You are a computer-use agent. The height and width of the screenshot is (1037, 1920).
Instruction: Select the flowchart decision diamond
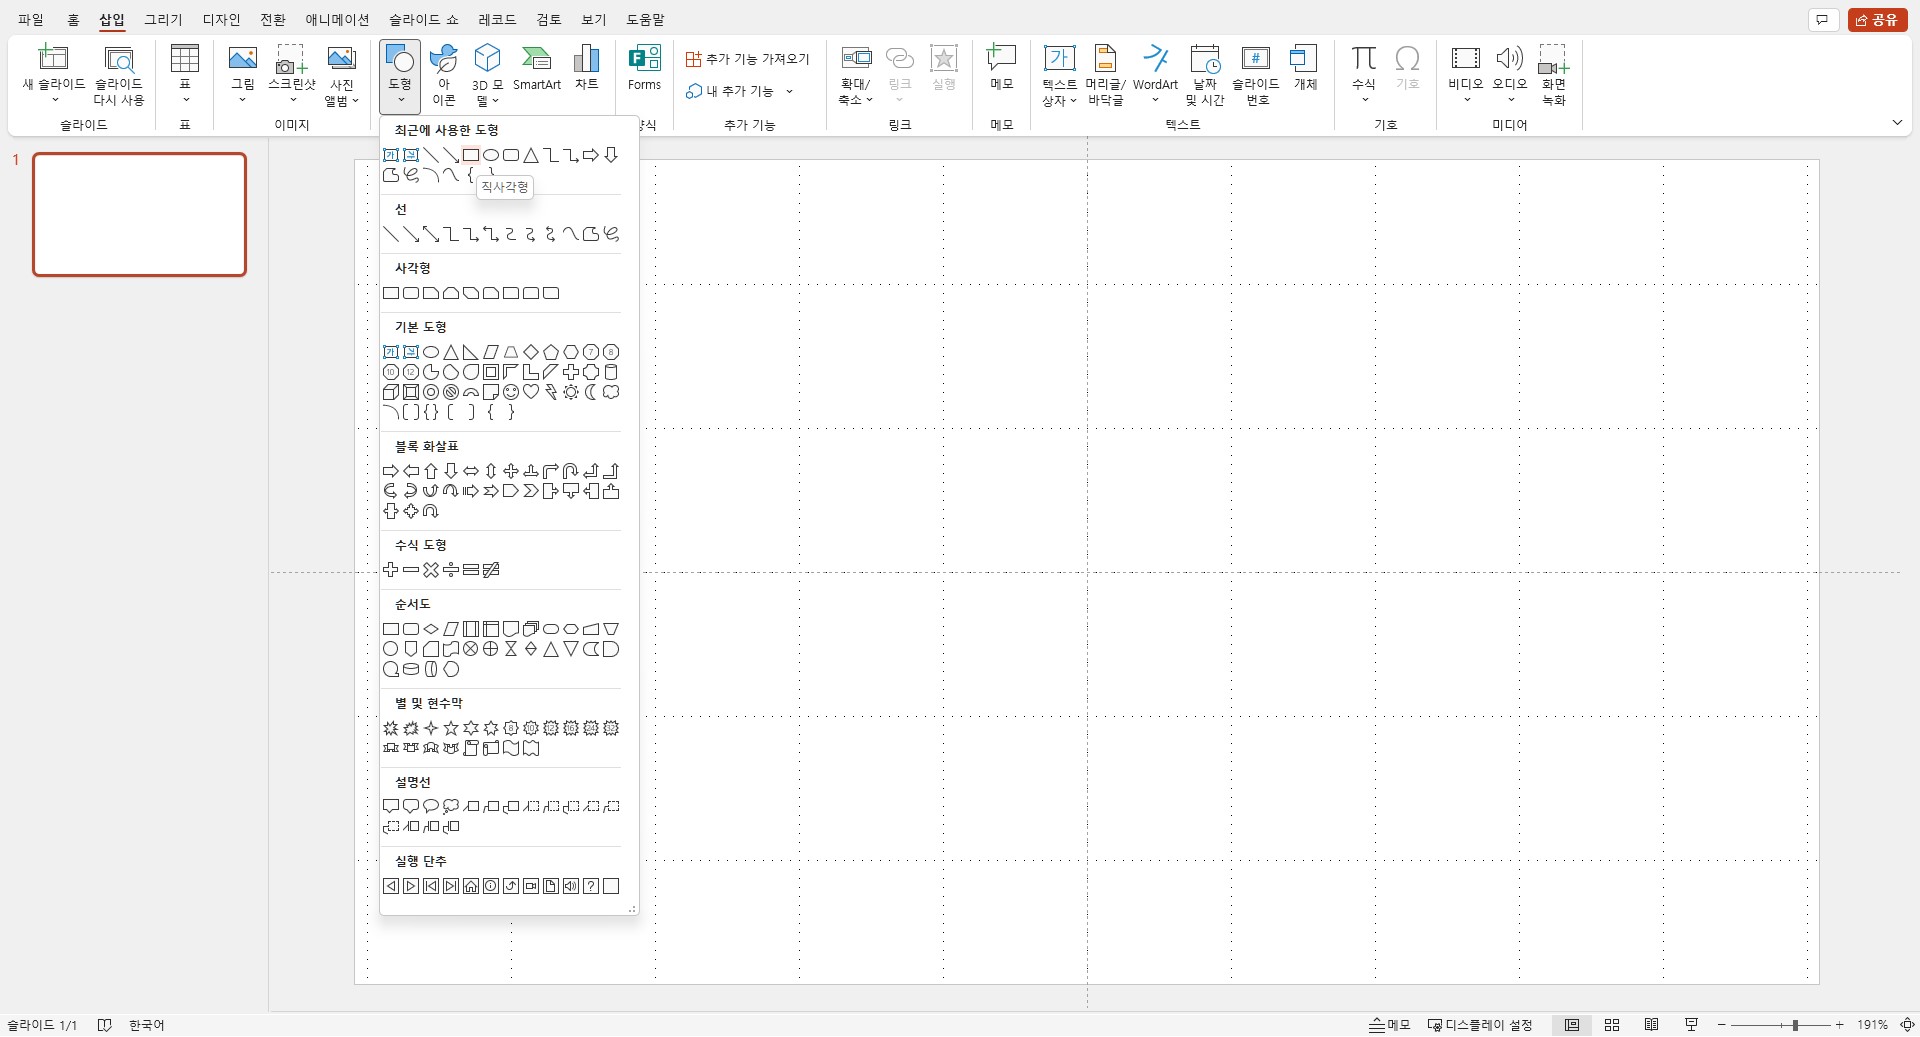pyautogui.click(x=431, y=629)
